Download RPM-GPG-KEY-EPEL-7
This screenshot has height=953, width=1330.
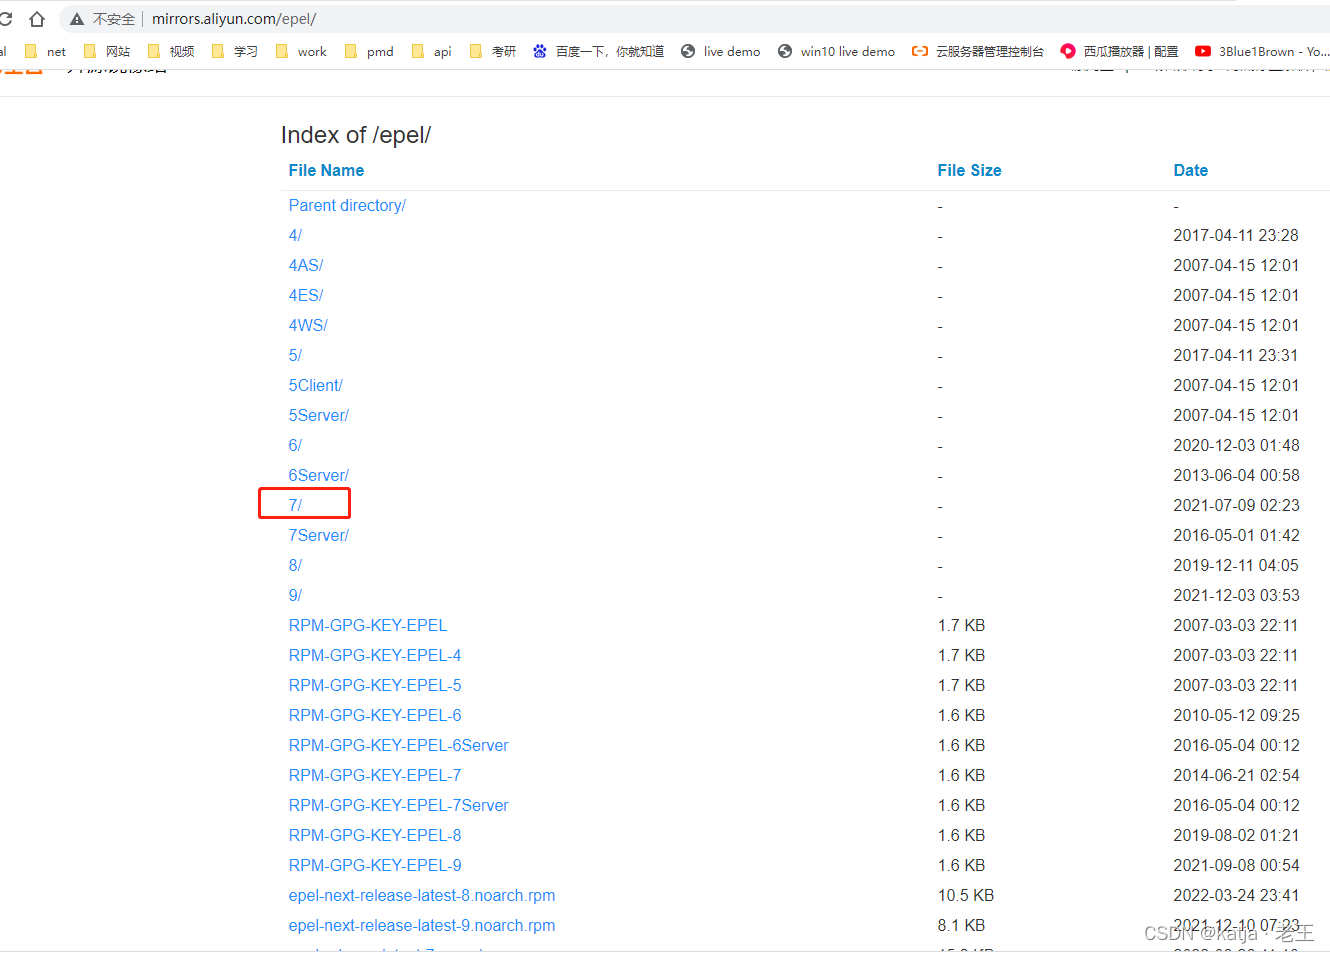click(375, 775)
